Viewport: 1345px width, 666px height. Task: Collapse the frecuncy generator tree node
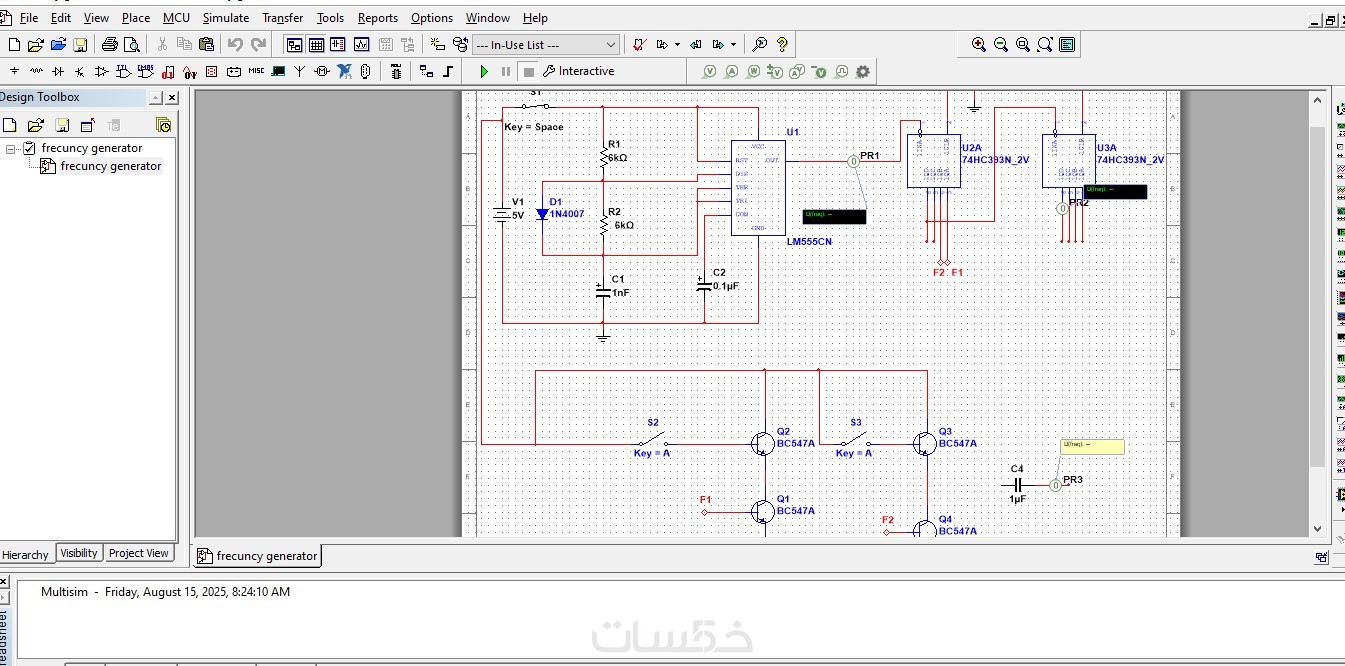tap(11, 148)
